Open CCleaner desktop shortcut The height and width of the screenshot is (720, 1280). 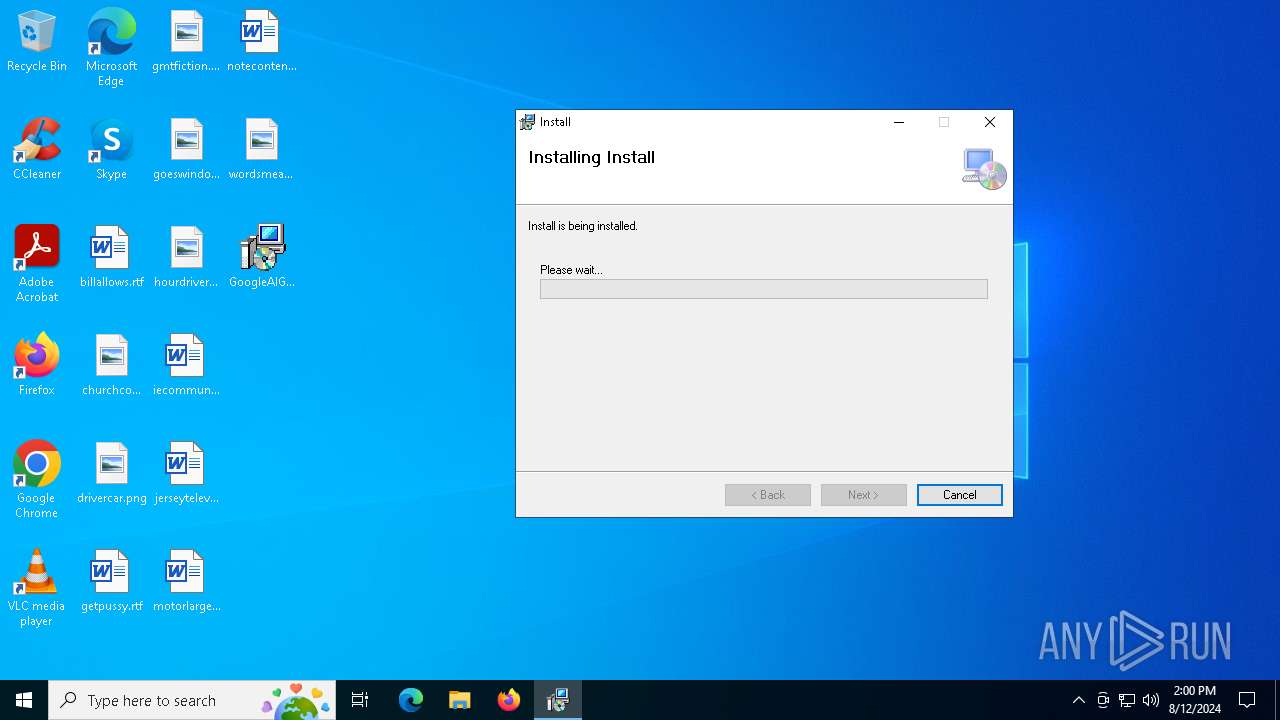[x=37, y=150]
